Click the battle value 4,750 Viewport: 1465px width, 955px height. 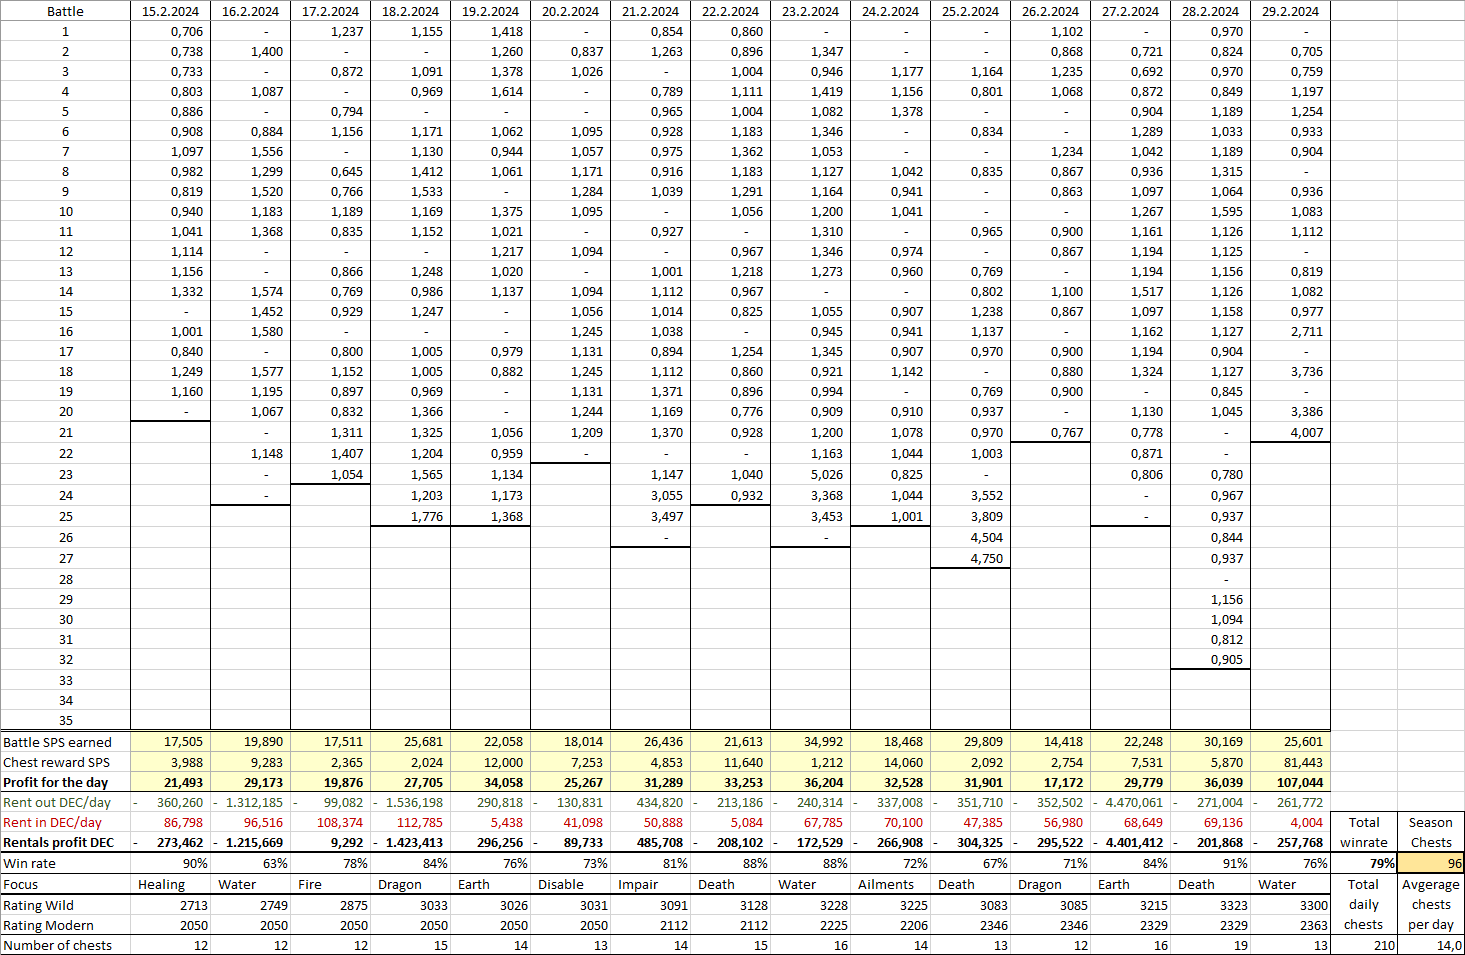(x=986, y=558)
